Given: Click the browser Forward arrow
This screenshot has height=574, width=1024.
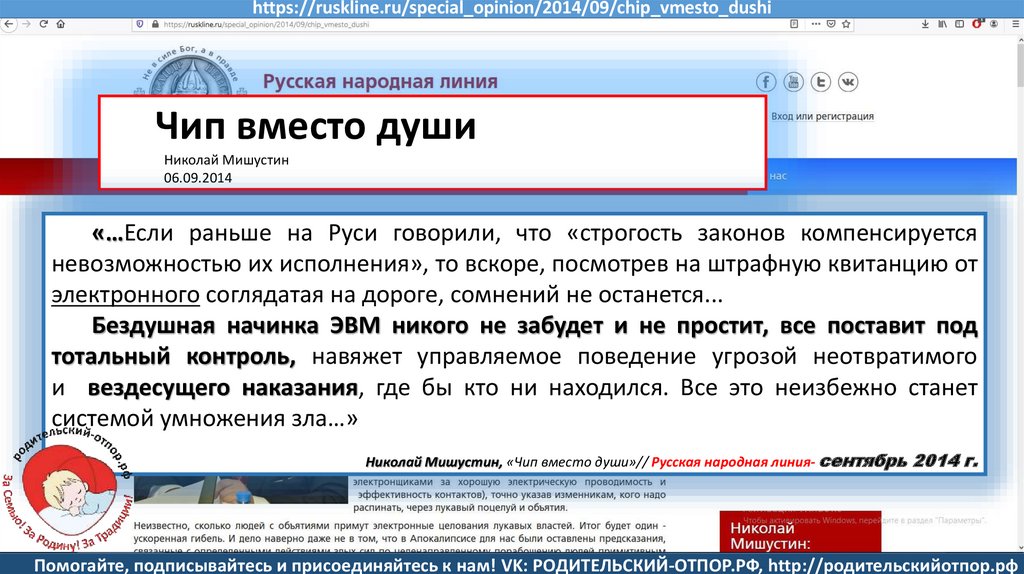Looking at the screenshot, I should (26, 24).
